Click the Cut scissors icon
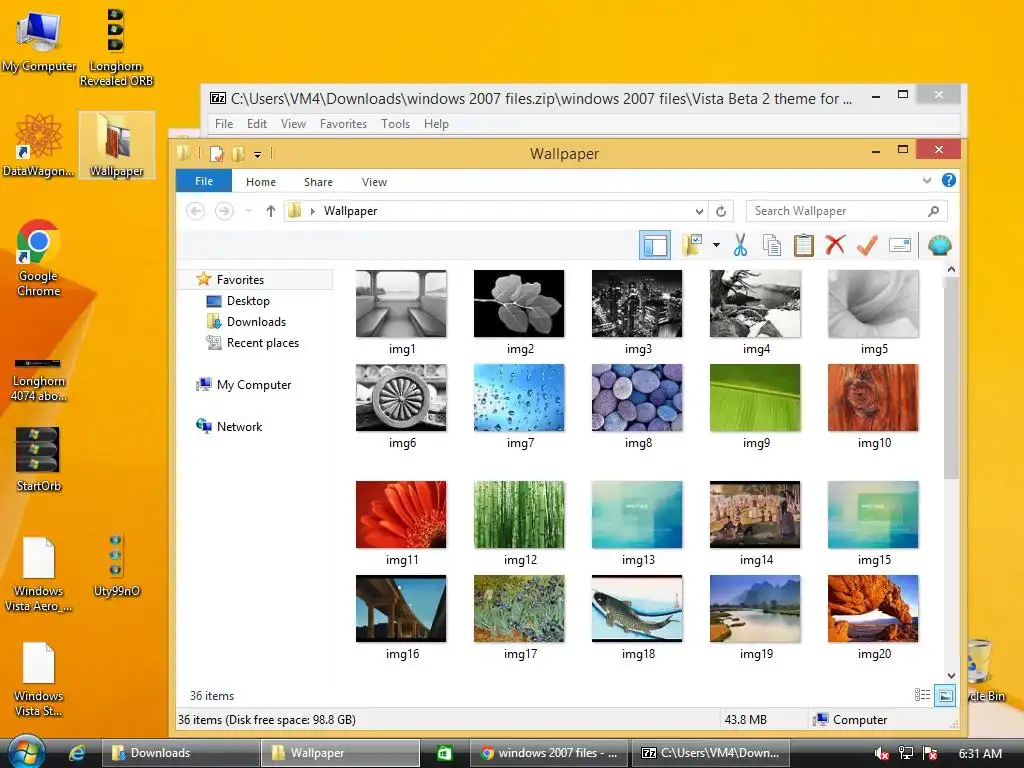Viewport: 1024px width, 768px height. (740, 246)
